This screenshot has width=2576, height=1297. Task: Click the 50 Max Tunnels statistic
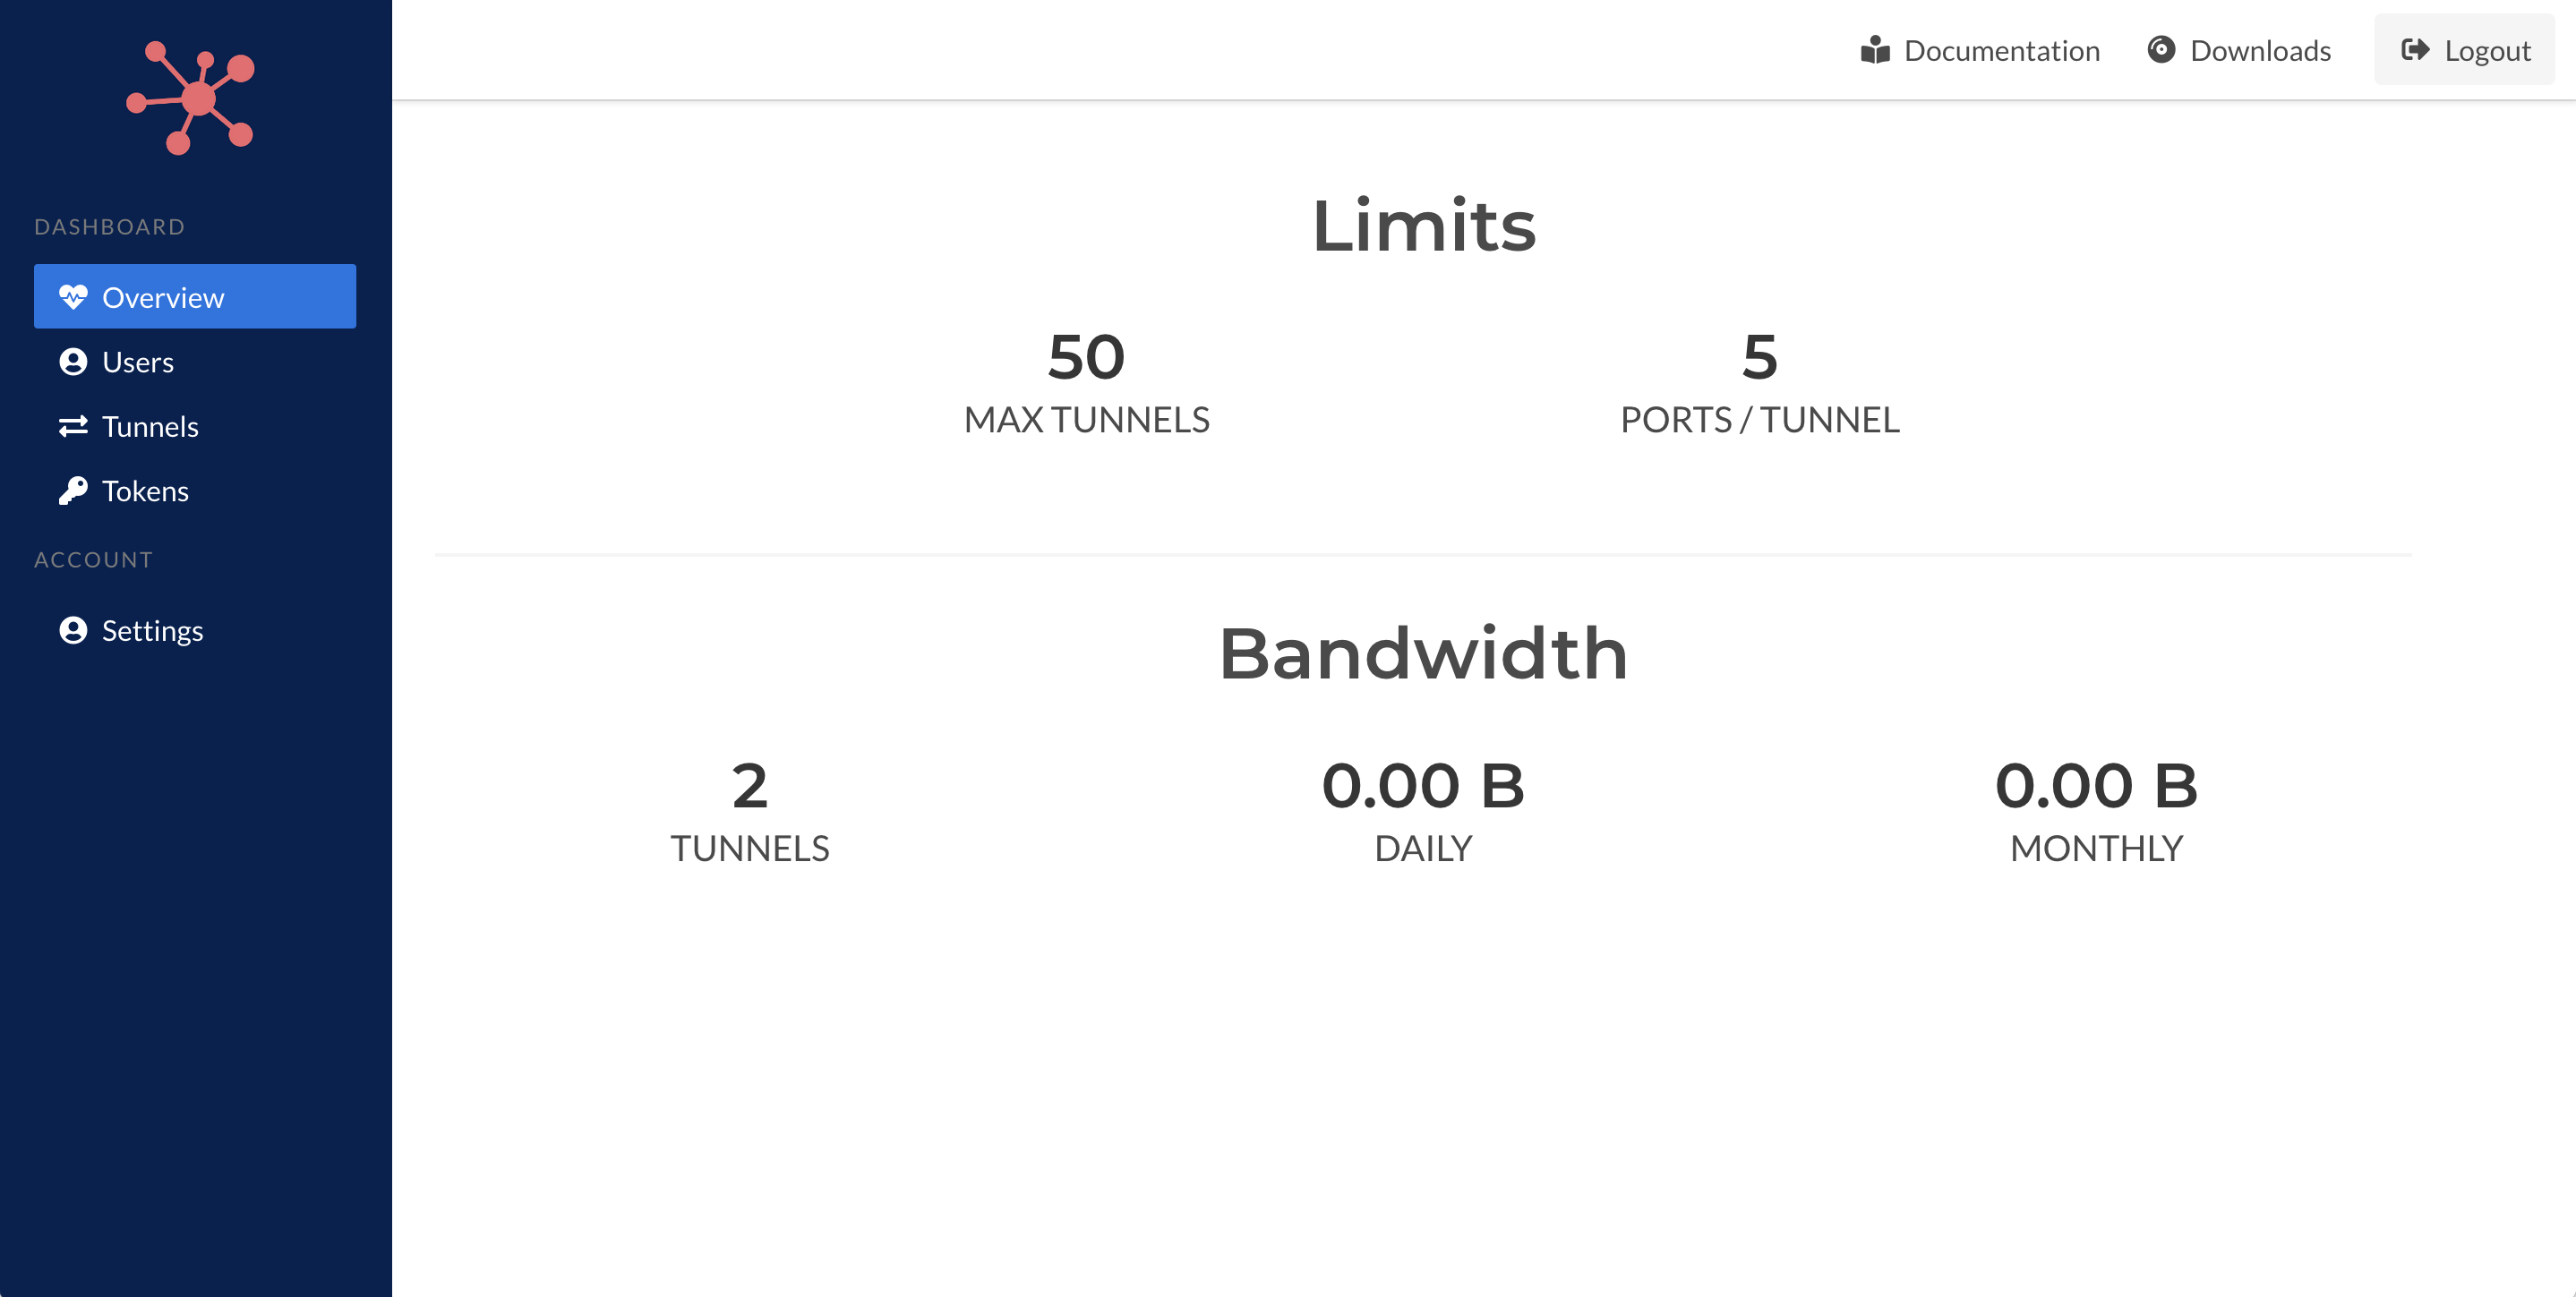pos(1087,383)
